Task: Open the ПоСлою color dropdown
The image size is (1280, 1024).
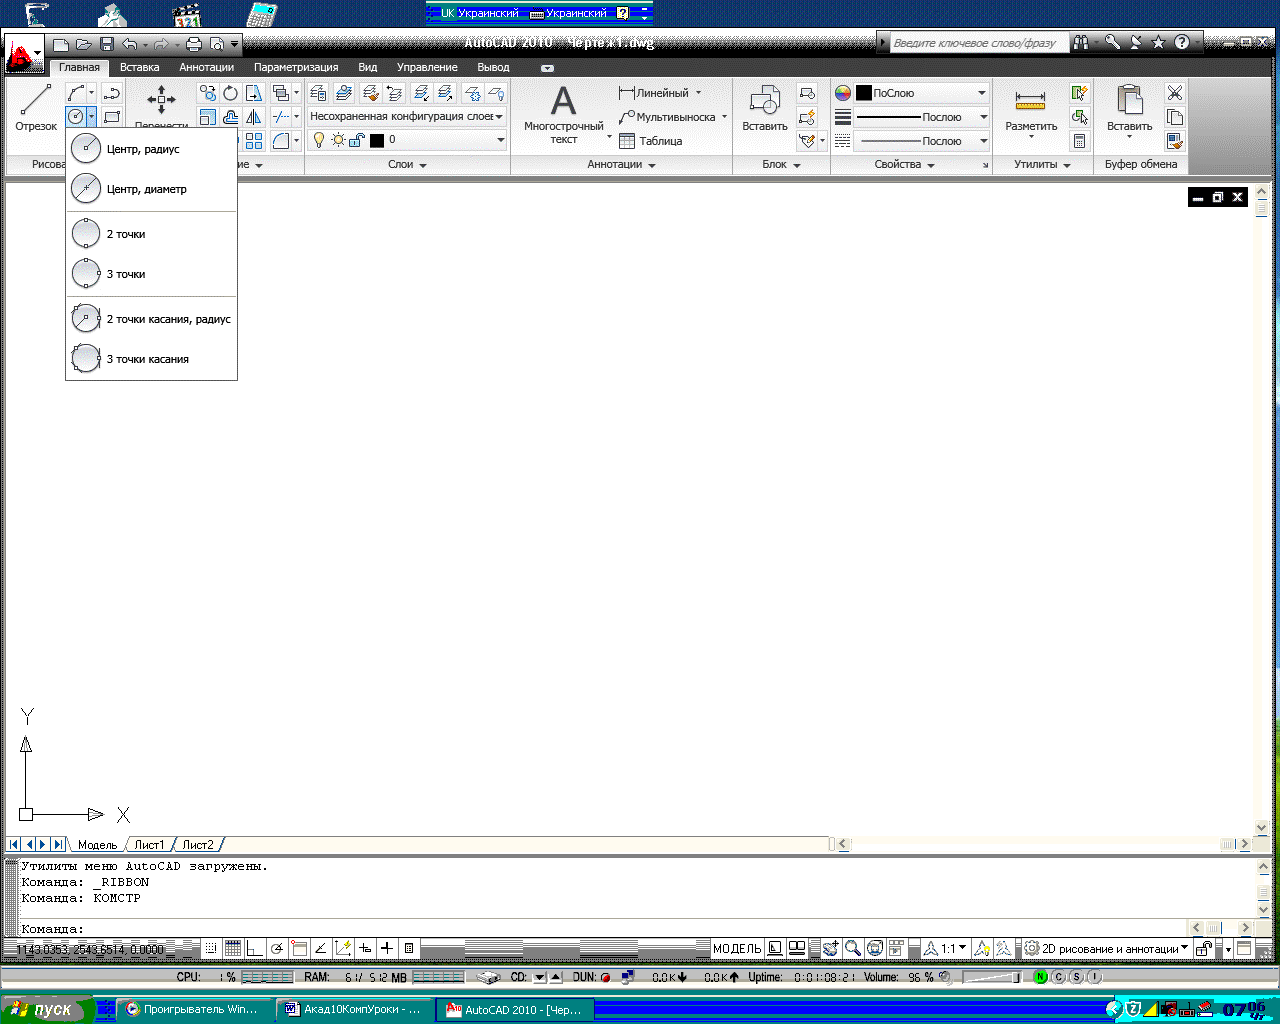Action: tap(921, 93)
